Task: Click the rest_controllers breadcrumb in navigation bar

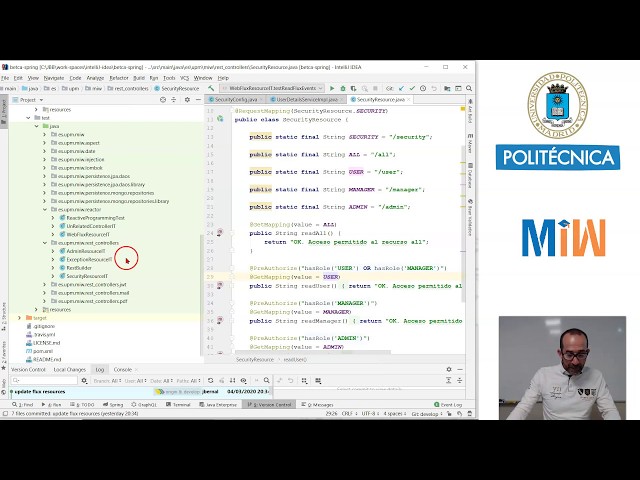Action: coord(128,88)
